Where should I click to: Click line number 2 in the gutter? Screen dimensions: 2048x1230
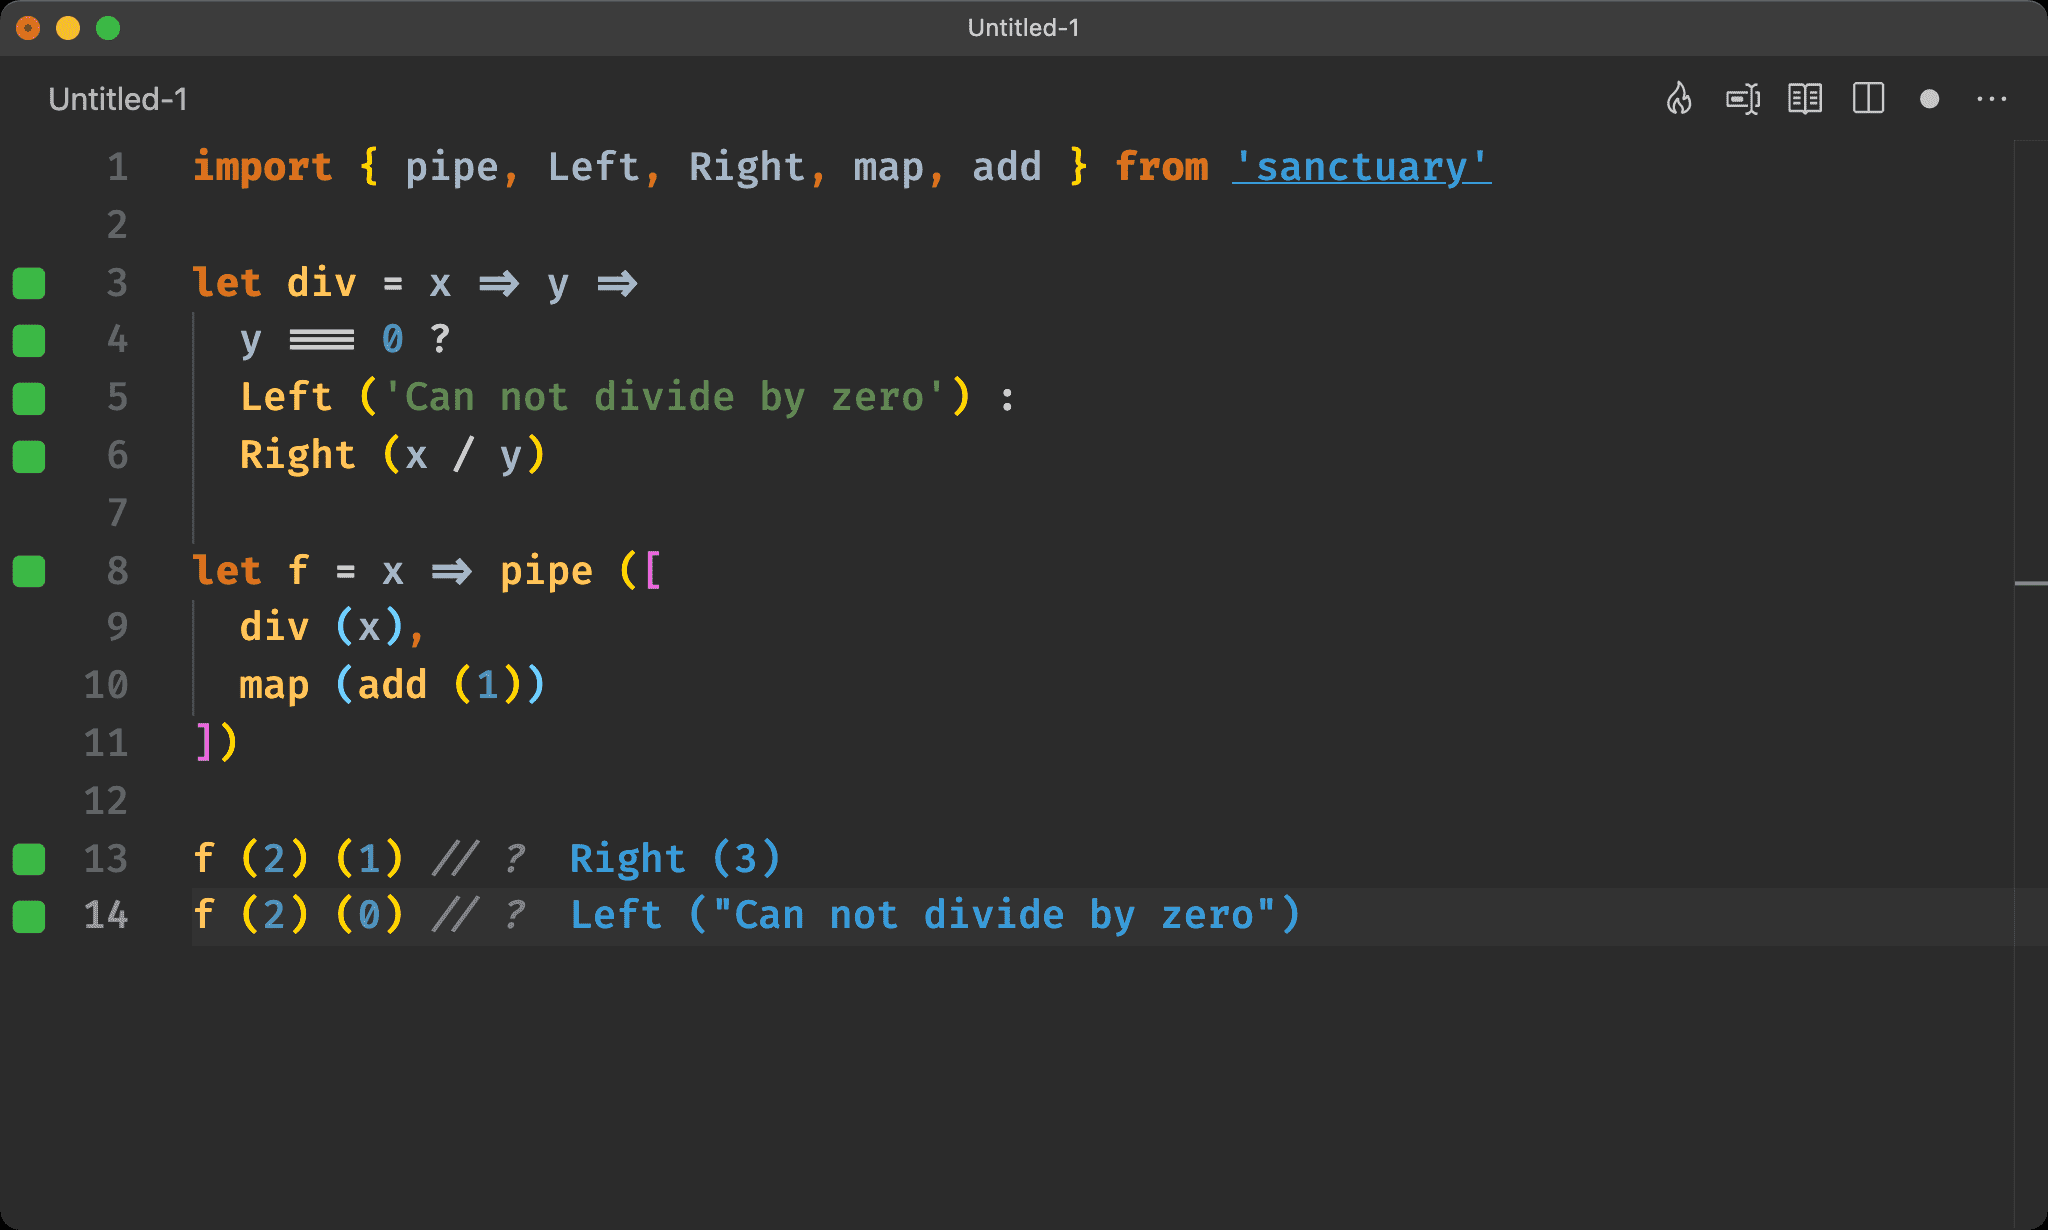[118, 225]
